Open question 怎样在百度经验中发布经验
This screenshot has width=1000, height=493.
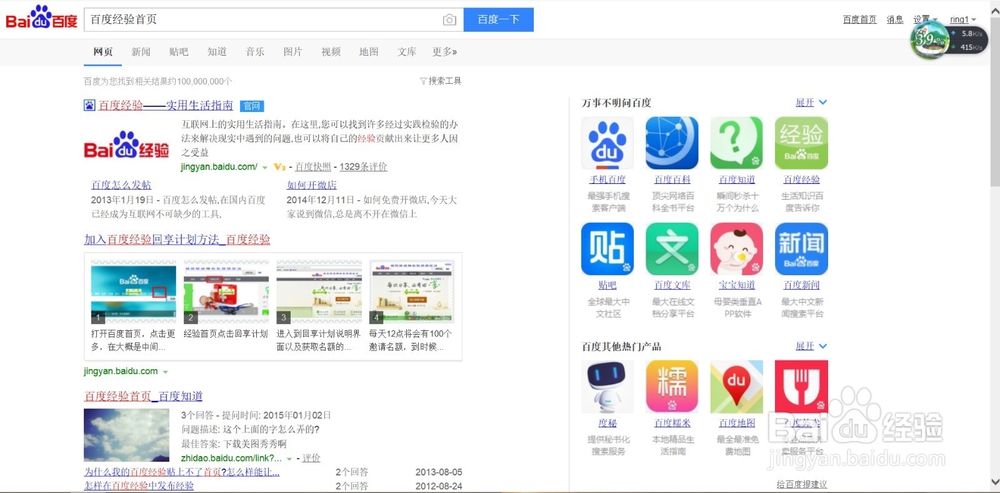pyautogui.click(x=139, y=486)
